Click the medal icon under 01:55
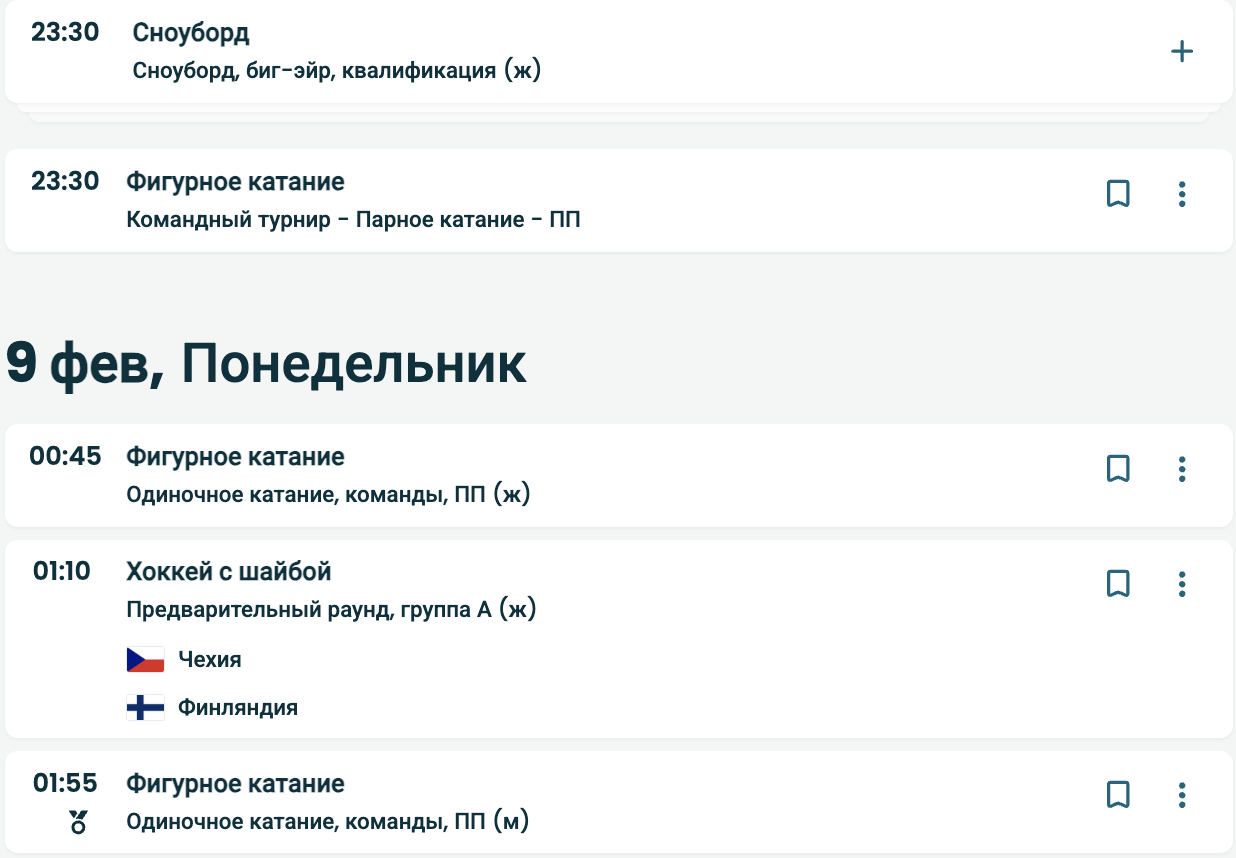Viewport: 1236px width, 858px height. (78, 823)
